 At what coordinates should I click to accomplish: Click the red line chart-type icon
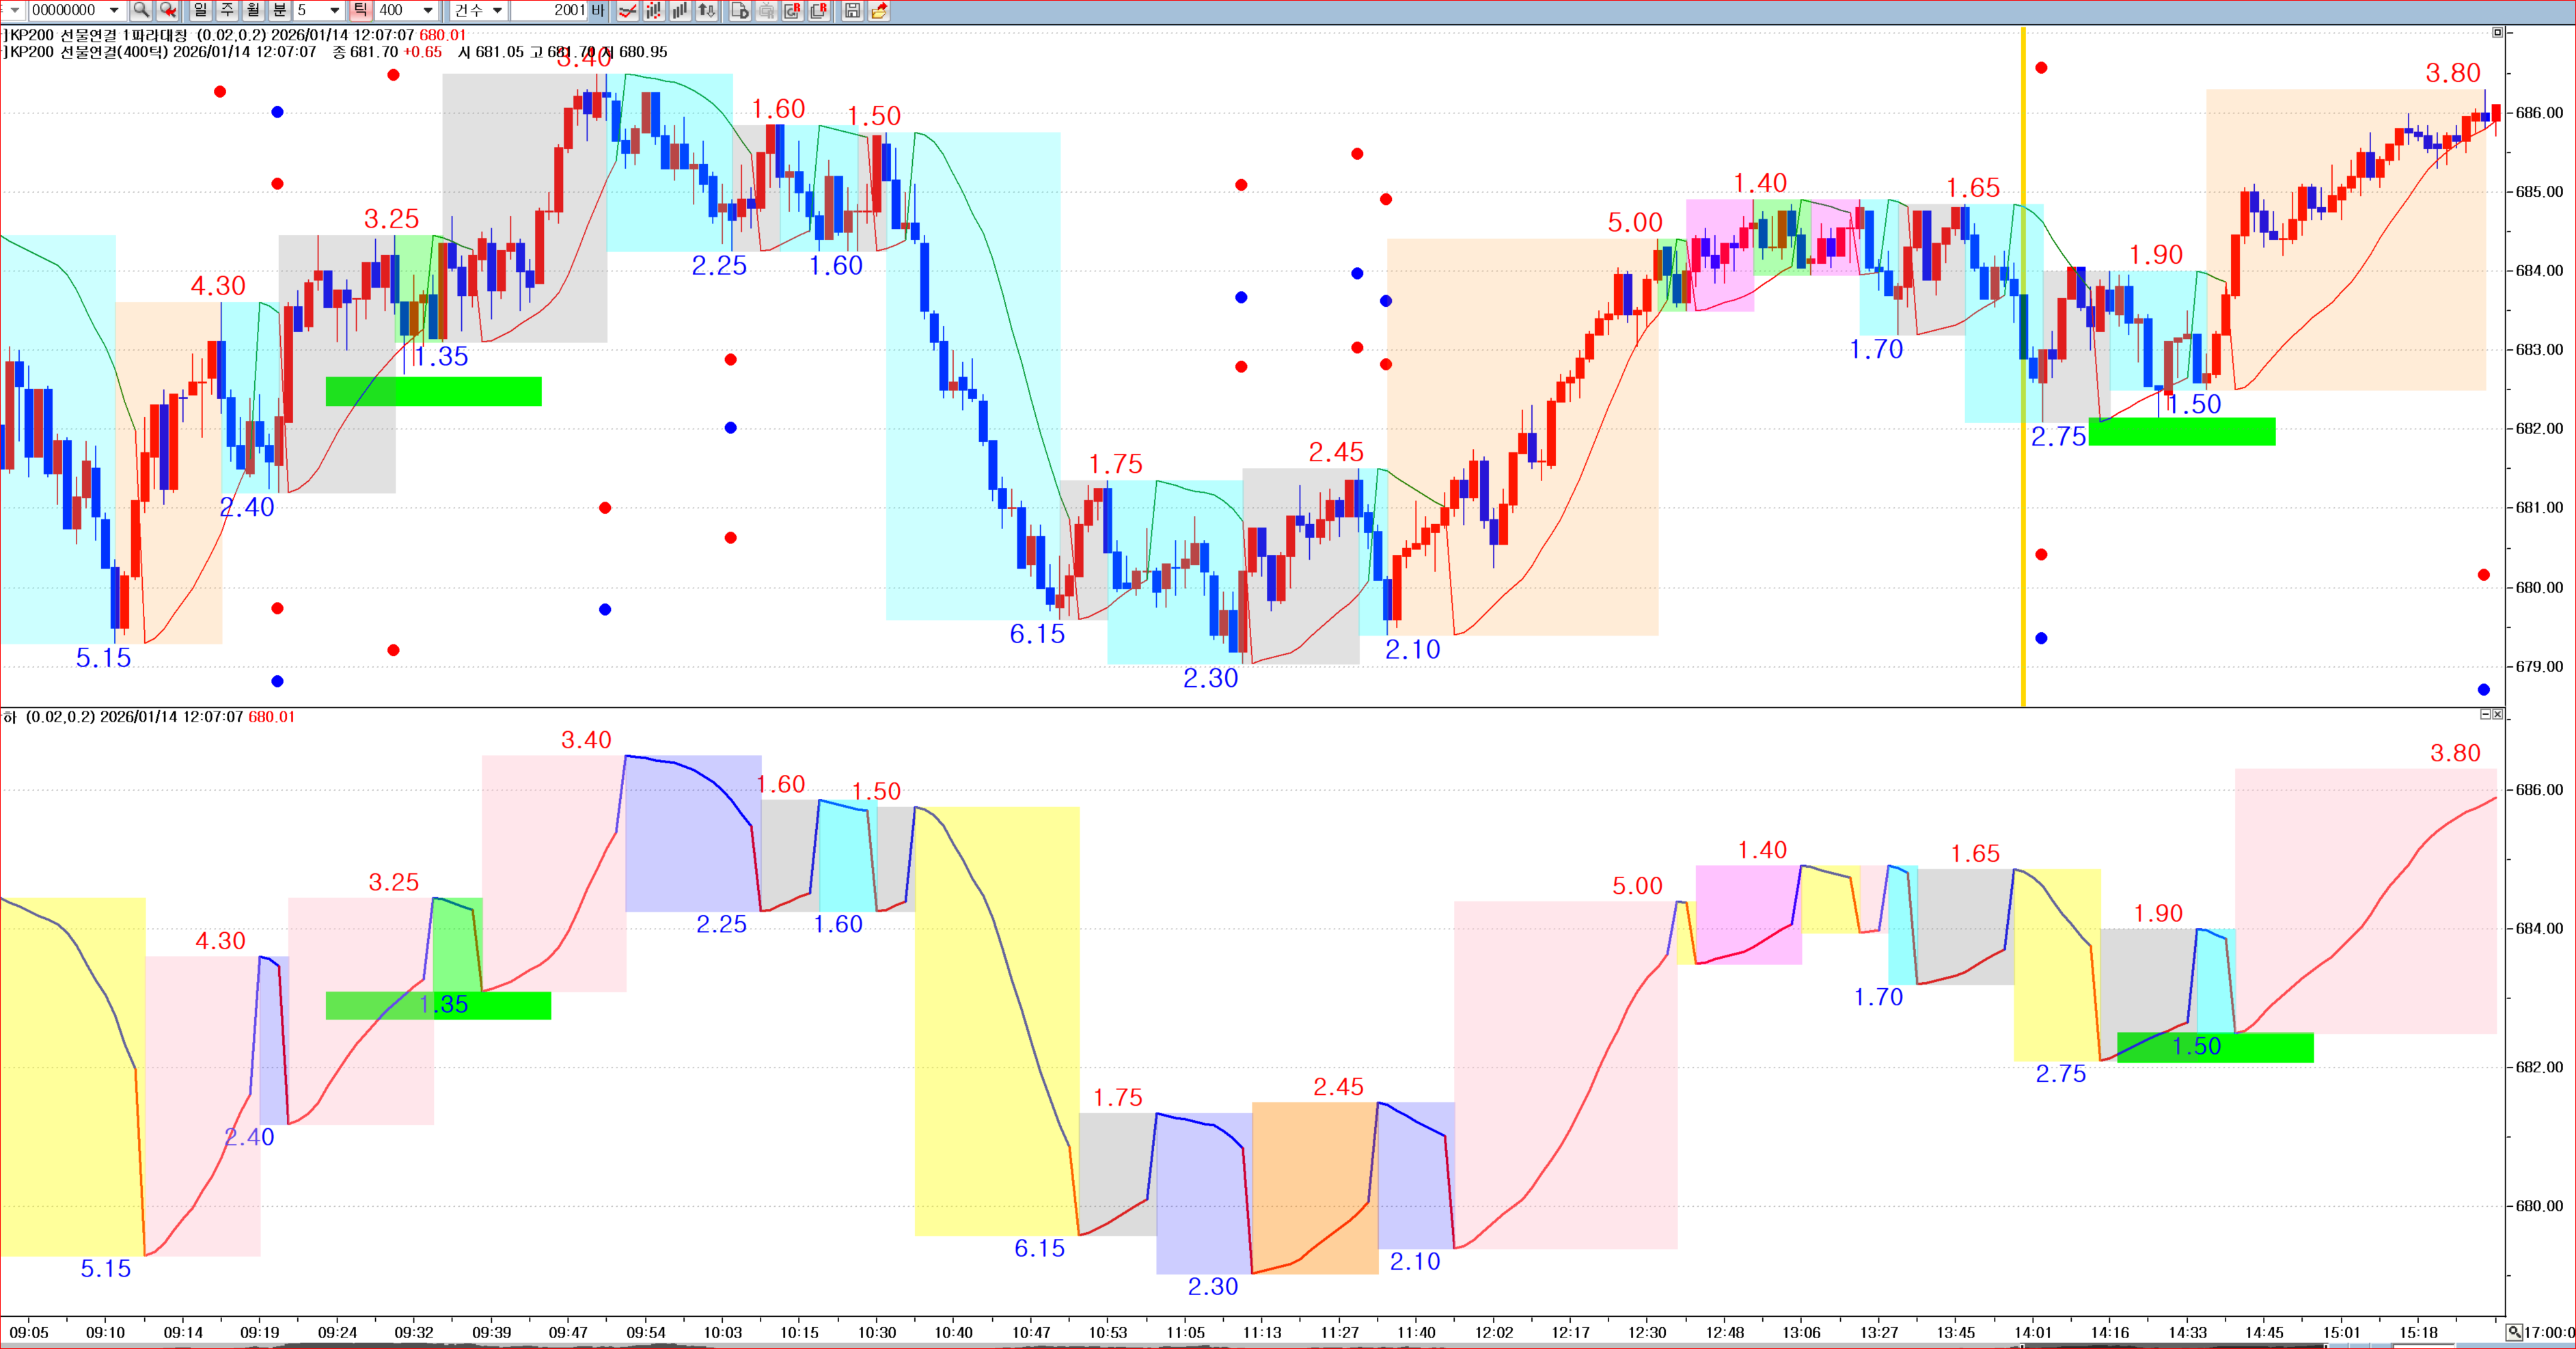coord(627,11)
